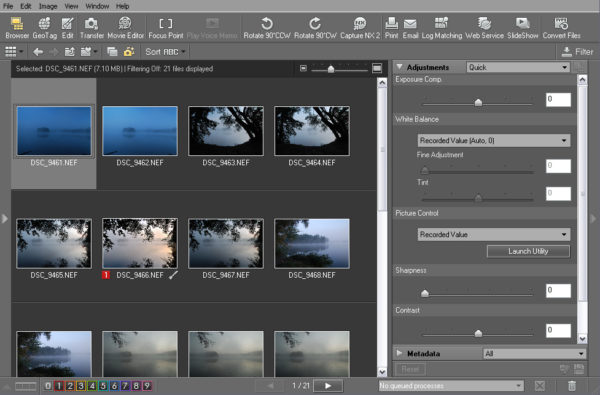Open the View menu
This screenshot has height=395, width=600.
[71, 6]
